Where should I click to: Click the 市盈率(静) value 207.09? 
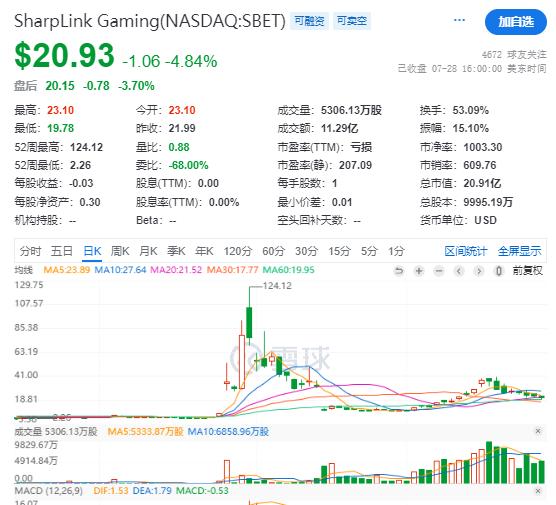pyautogui.click(x=355, y=165)
